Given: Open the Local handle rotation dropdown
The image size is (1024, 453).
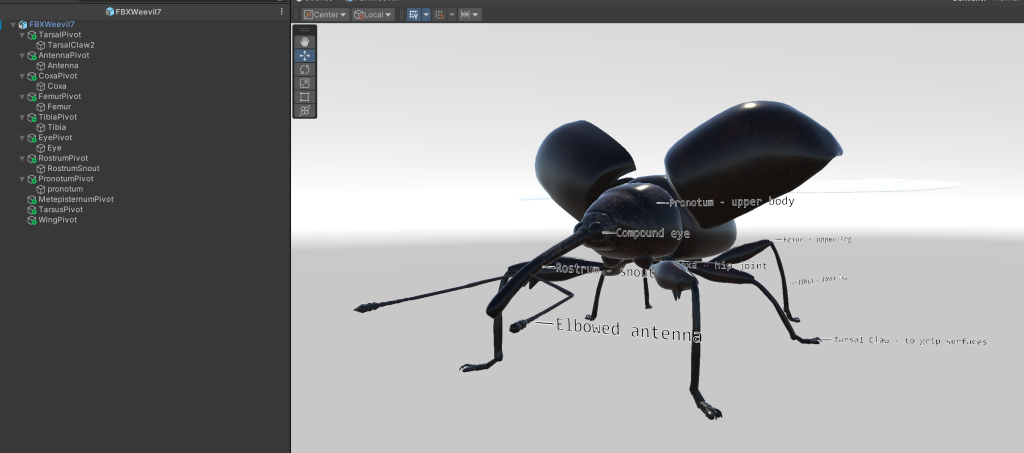Looking at the screenshot, I should (374, 15).
